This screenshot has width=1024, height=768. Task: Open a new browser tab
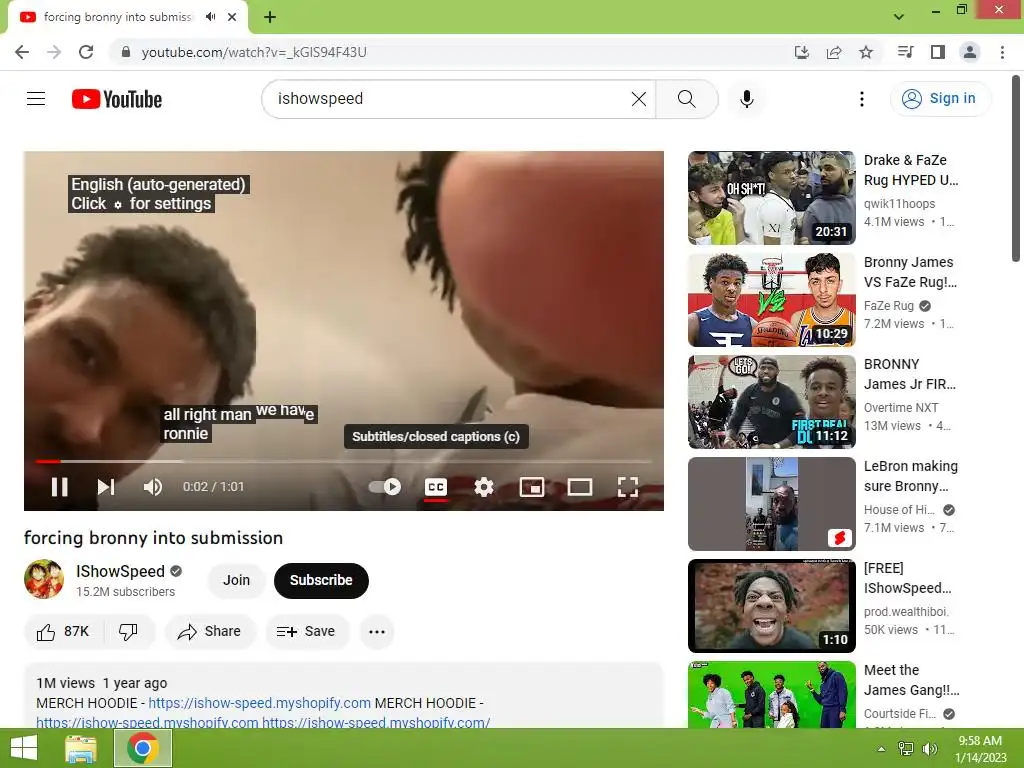[x=270, y=17]
